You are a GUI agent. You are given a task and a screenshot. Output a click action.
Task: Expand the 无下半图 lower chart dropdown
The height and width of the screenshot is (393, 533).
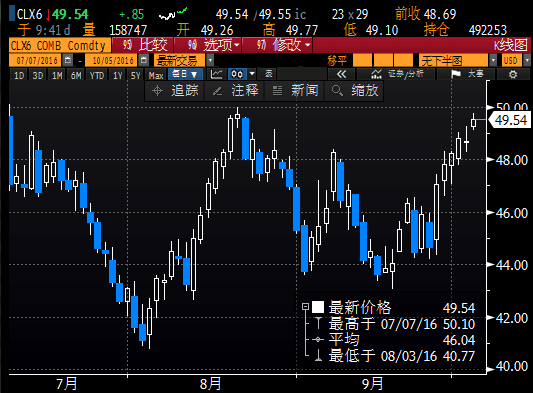[x=493, y=61]
